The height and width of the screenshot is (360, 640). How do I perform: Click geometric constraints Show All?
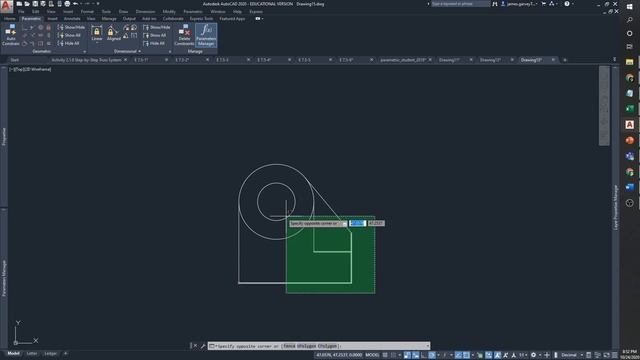[x=69, y=36]
